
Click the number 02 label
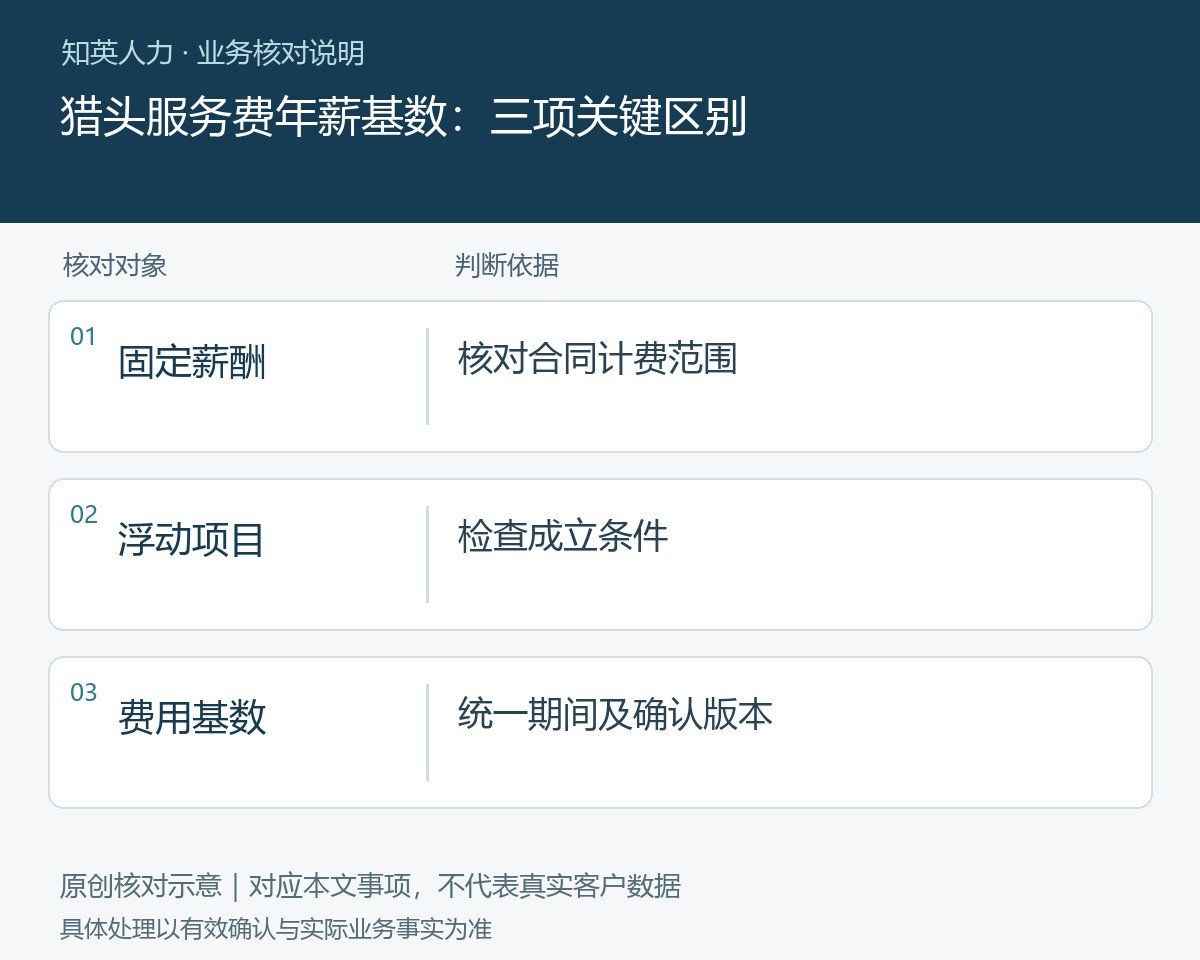pos(83,515)
